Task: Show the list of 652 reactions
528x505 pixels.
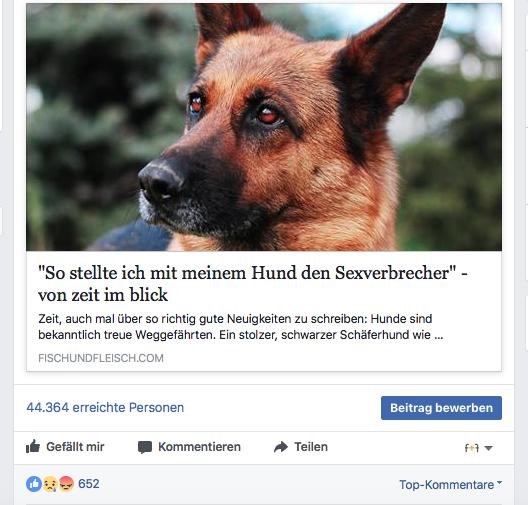Action: tap(89, 484)
